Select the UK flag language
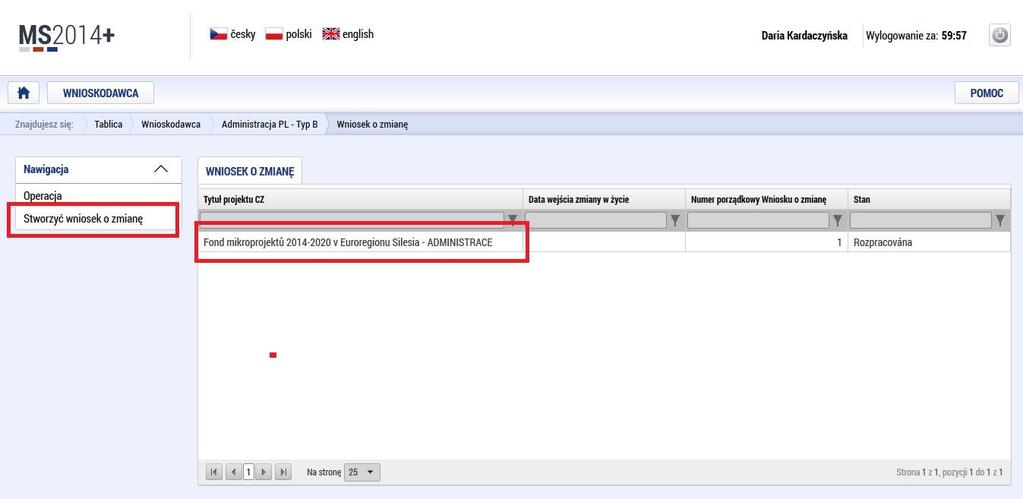 pos(331,34)
